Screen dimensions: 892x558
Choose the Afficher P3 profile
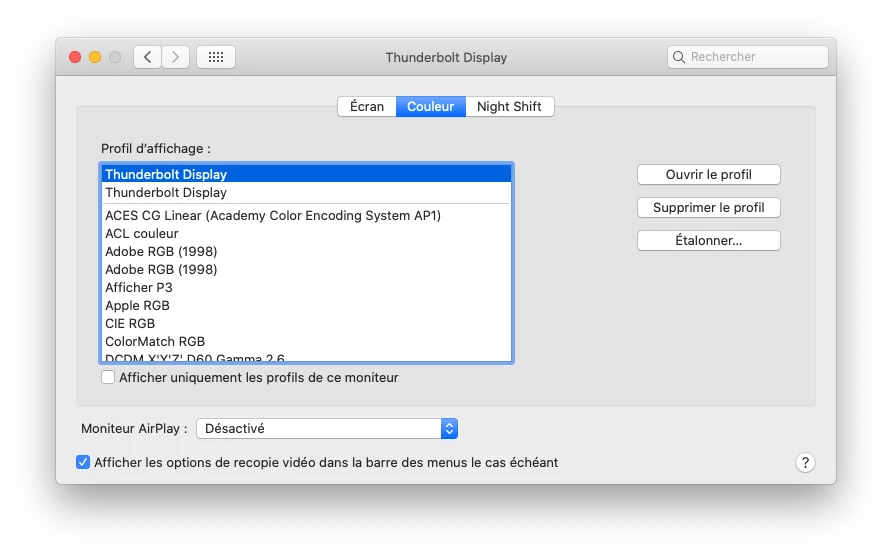(306, 287)
